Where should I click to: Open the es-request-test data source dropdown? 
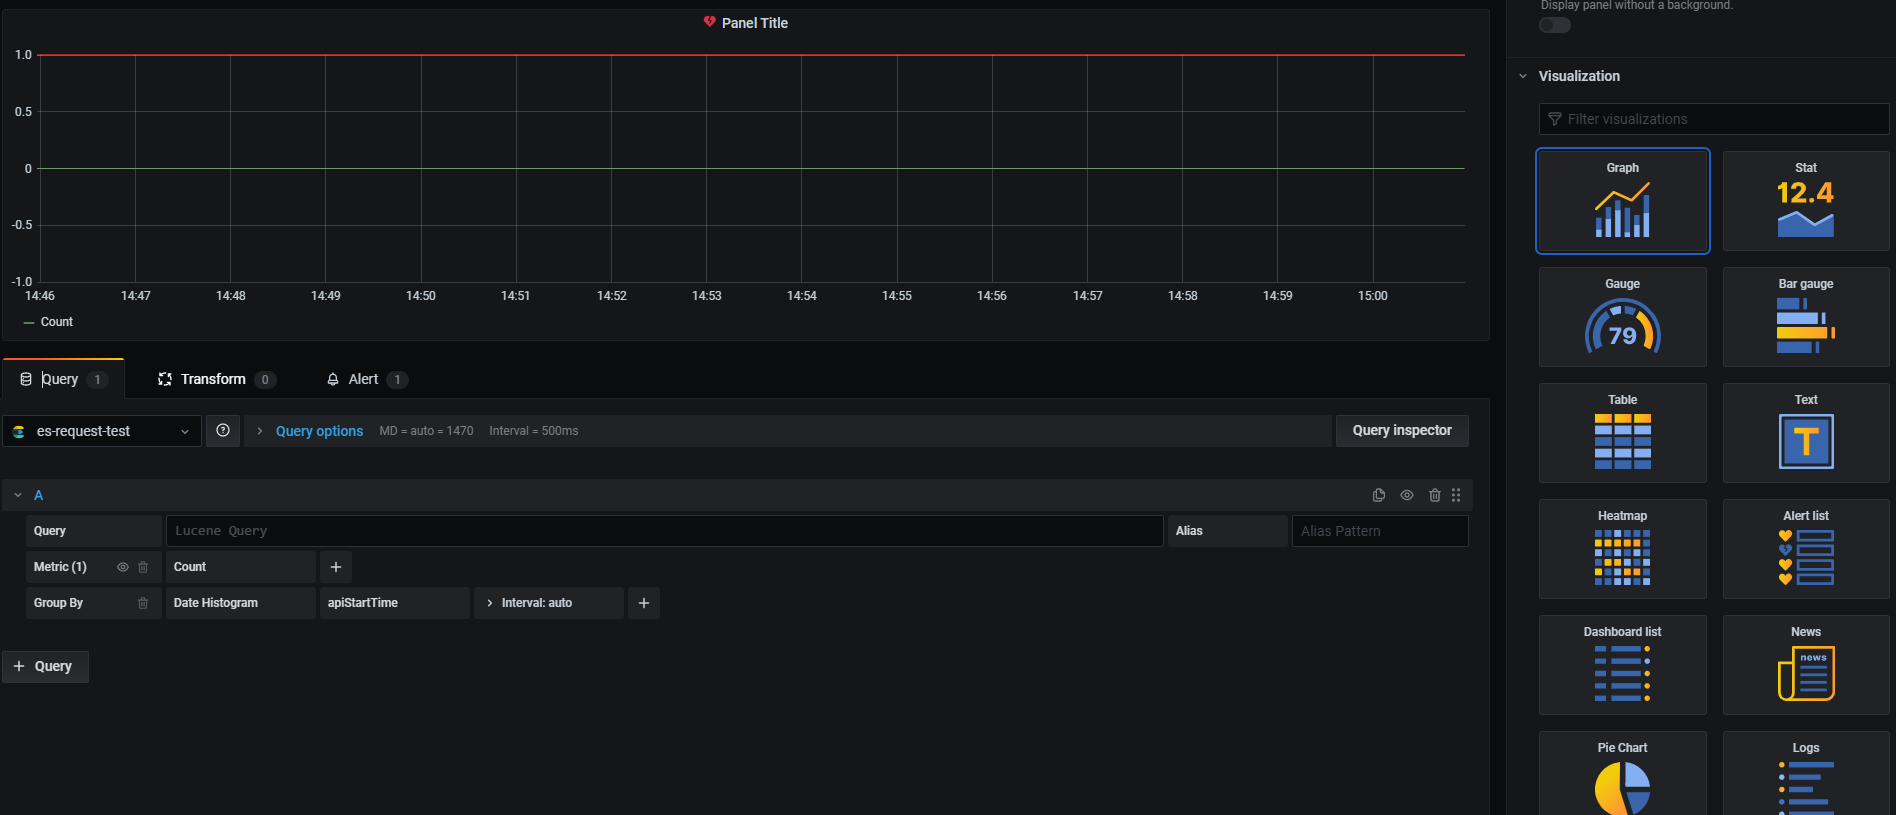(102, 431)
